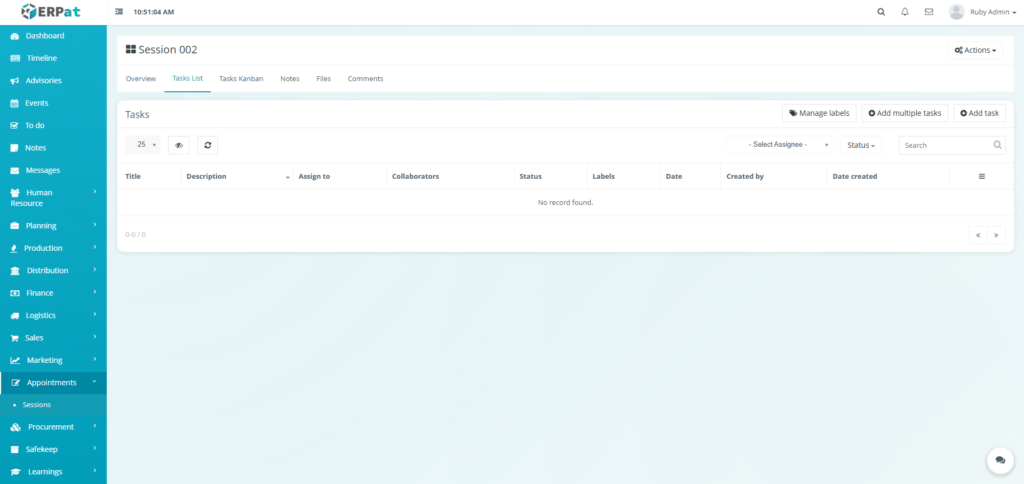
Task: Open Timeline from sidebar
Action: pyautogui.click(x=54, y=58)
